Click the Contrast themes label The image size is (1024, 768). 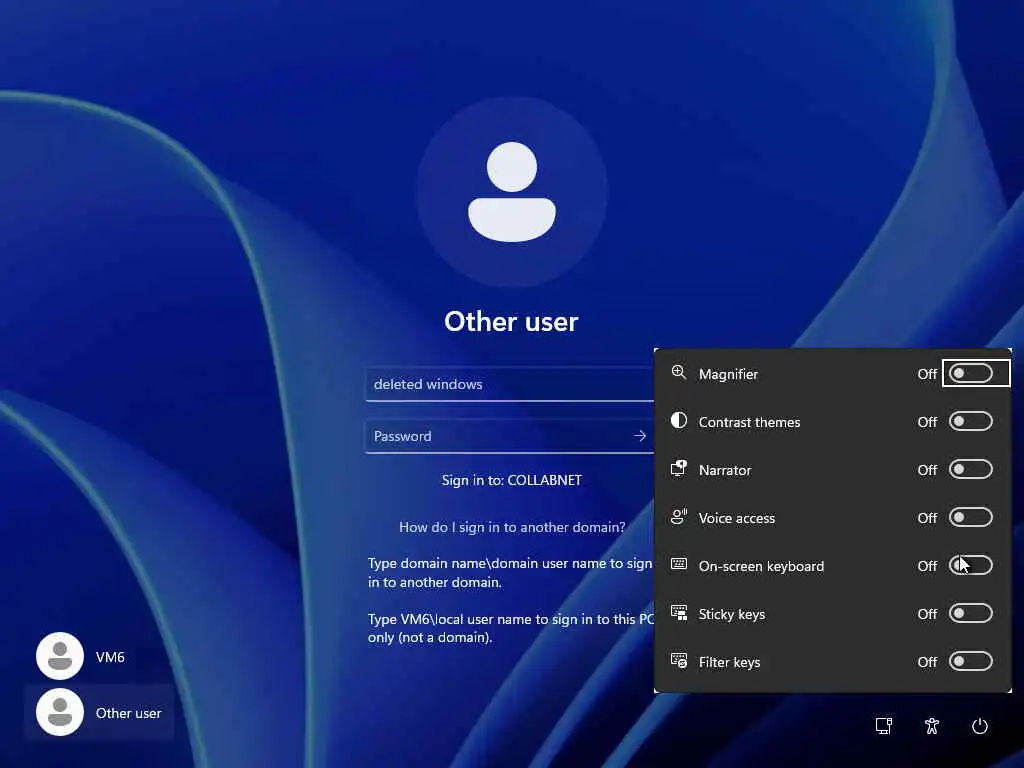749,422
